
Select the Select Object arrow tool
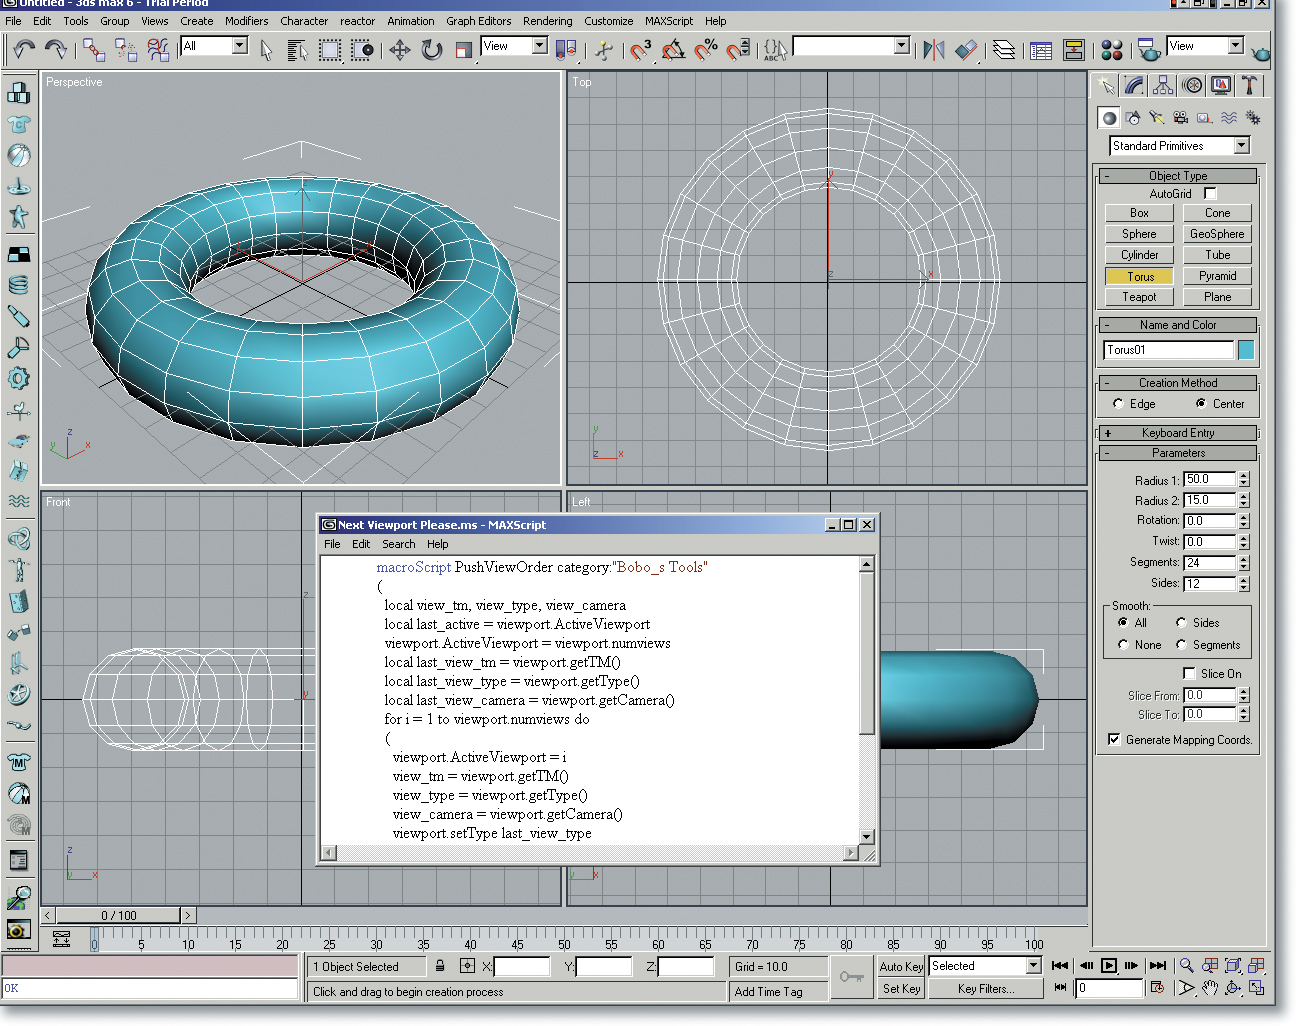[266, 50]
